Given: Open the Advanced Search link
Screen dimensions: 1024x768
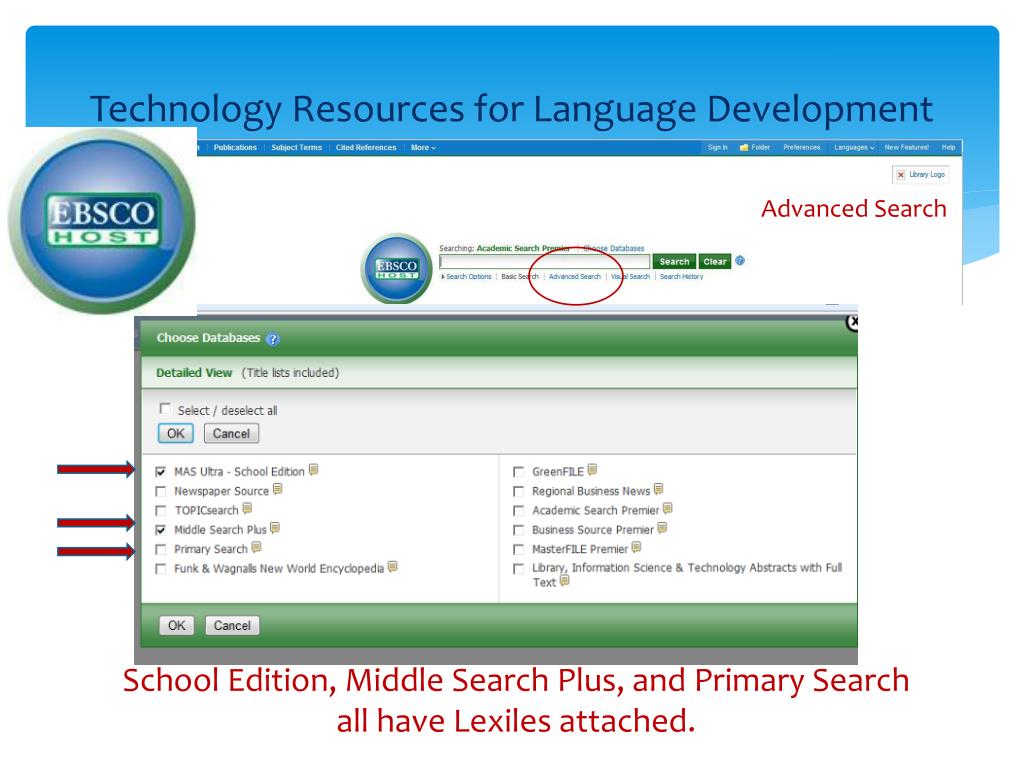Looking at the screenshot, I should click(x=575, y=277).
